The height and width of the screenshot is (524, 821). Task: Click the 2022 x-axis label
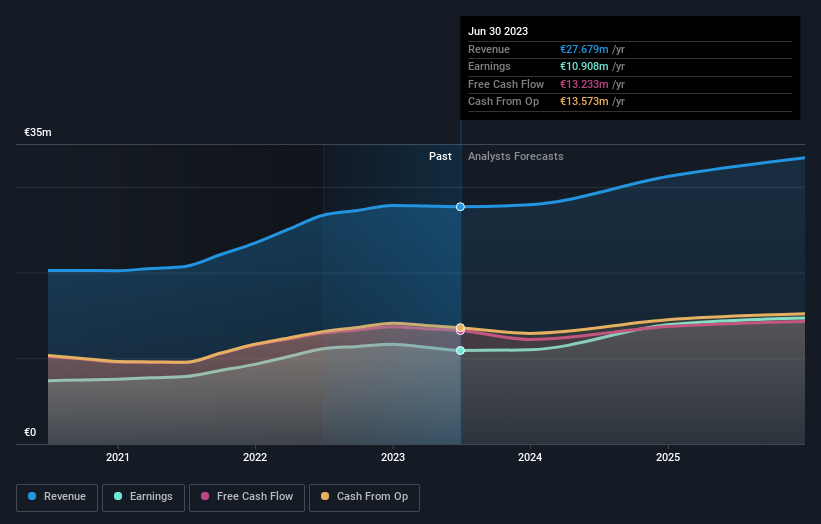pyautogui.click(x=255, y=458)
